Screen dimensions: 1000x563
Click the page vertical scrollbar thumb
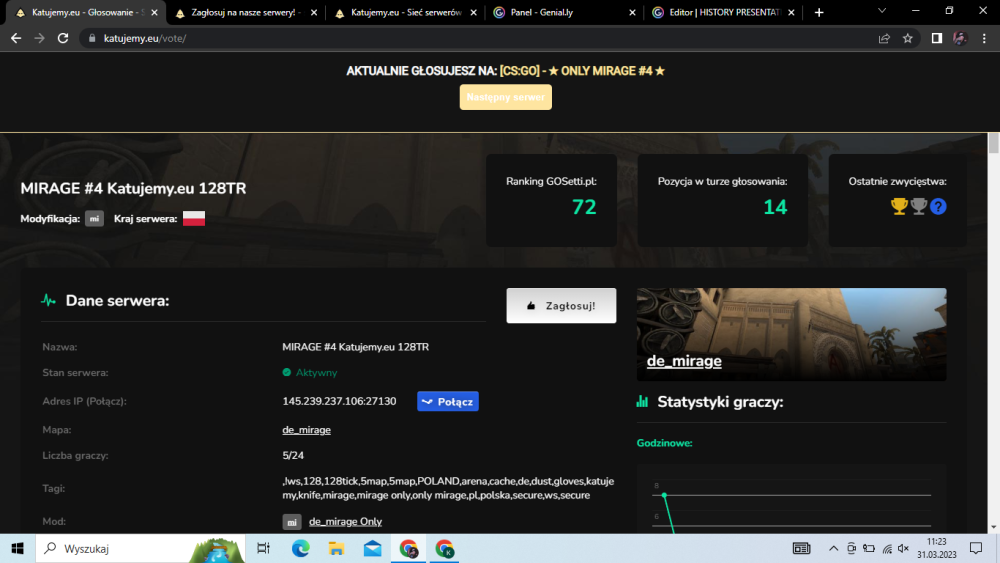point(994,143)
